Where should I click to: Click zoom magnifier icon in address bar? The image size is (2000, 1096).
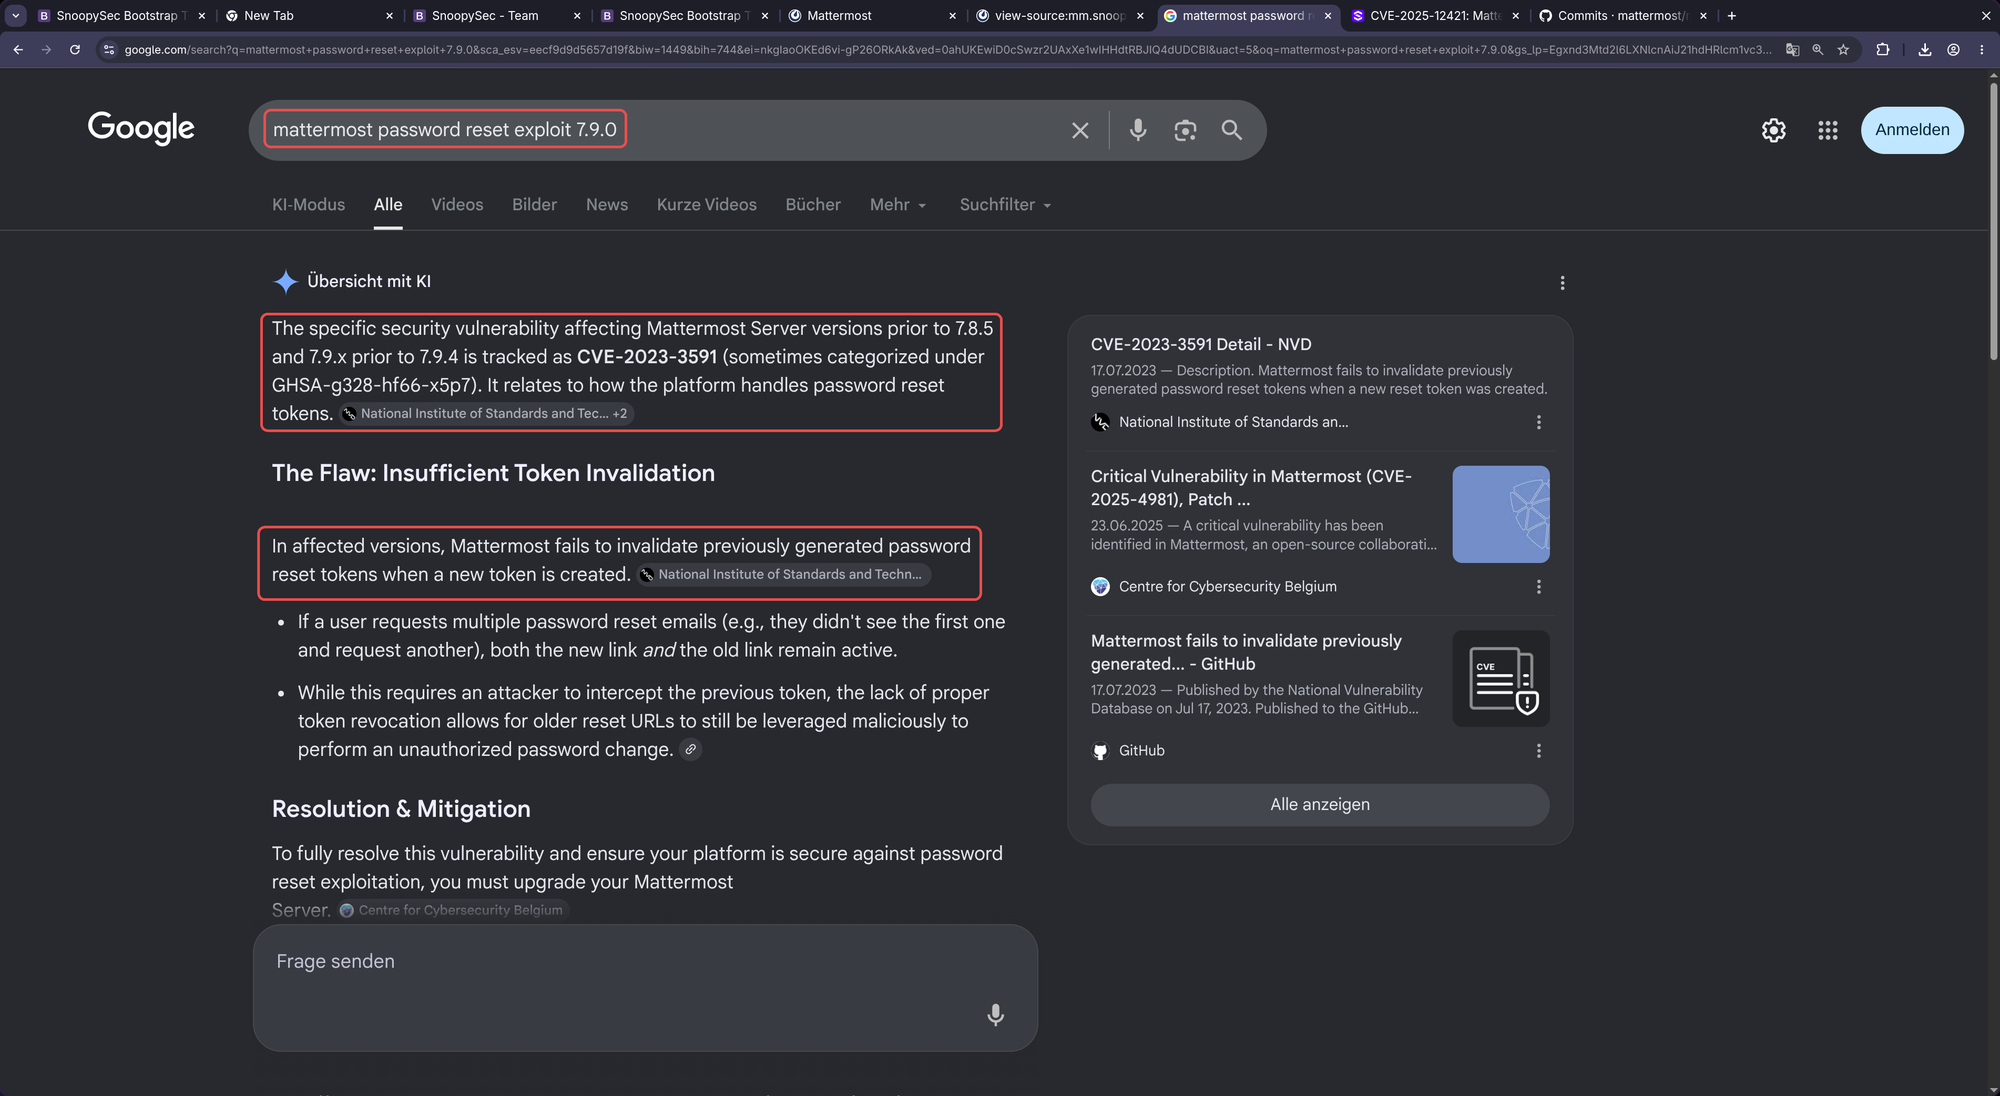(x=1818, y=49)
